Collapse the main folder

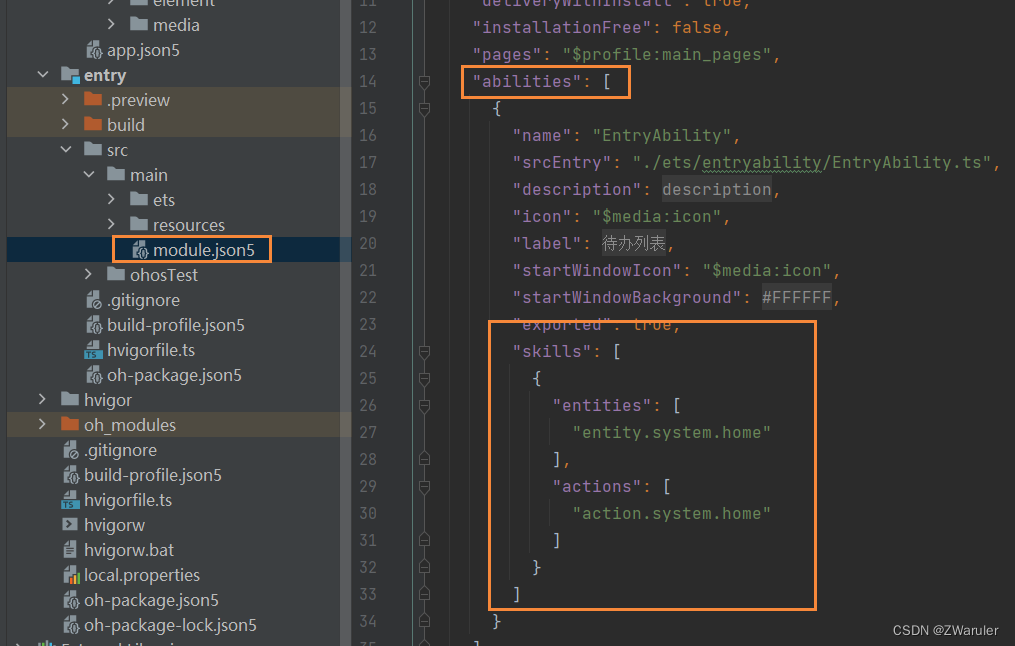(x=89, y=175)
